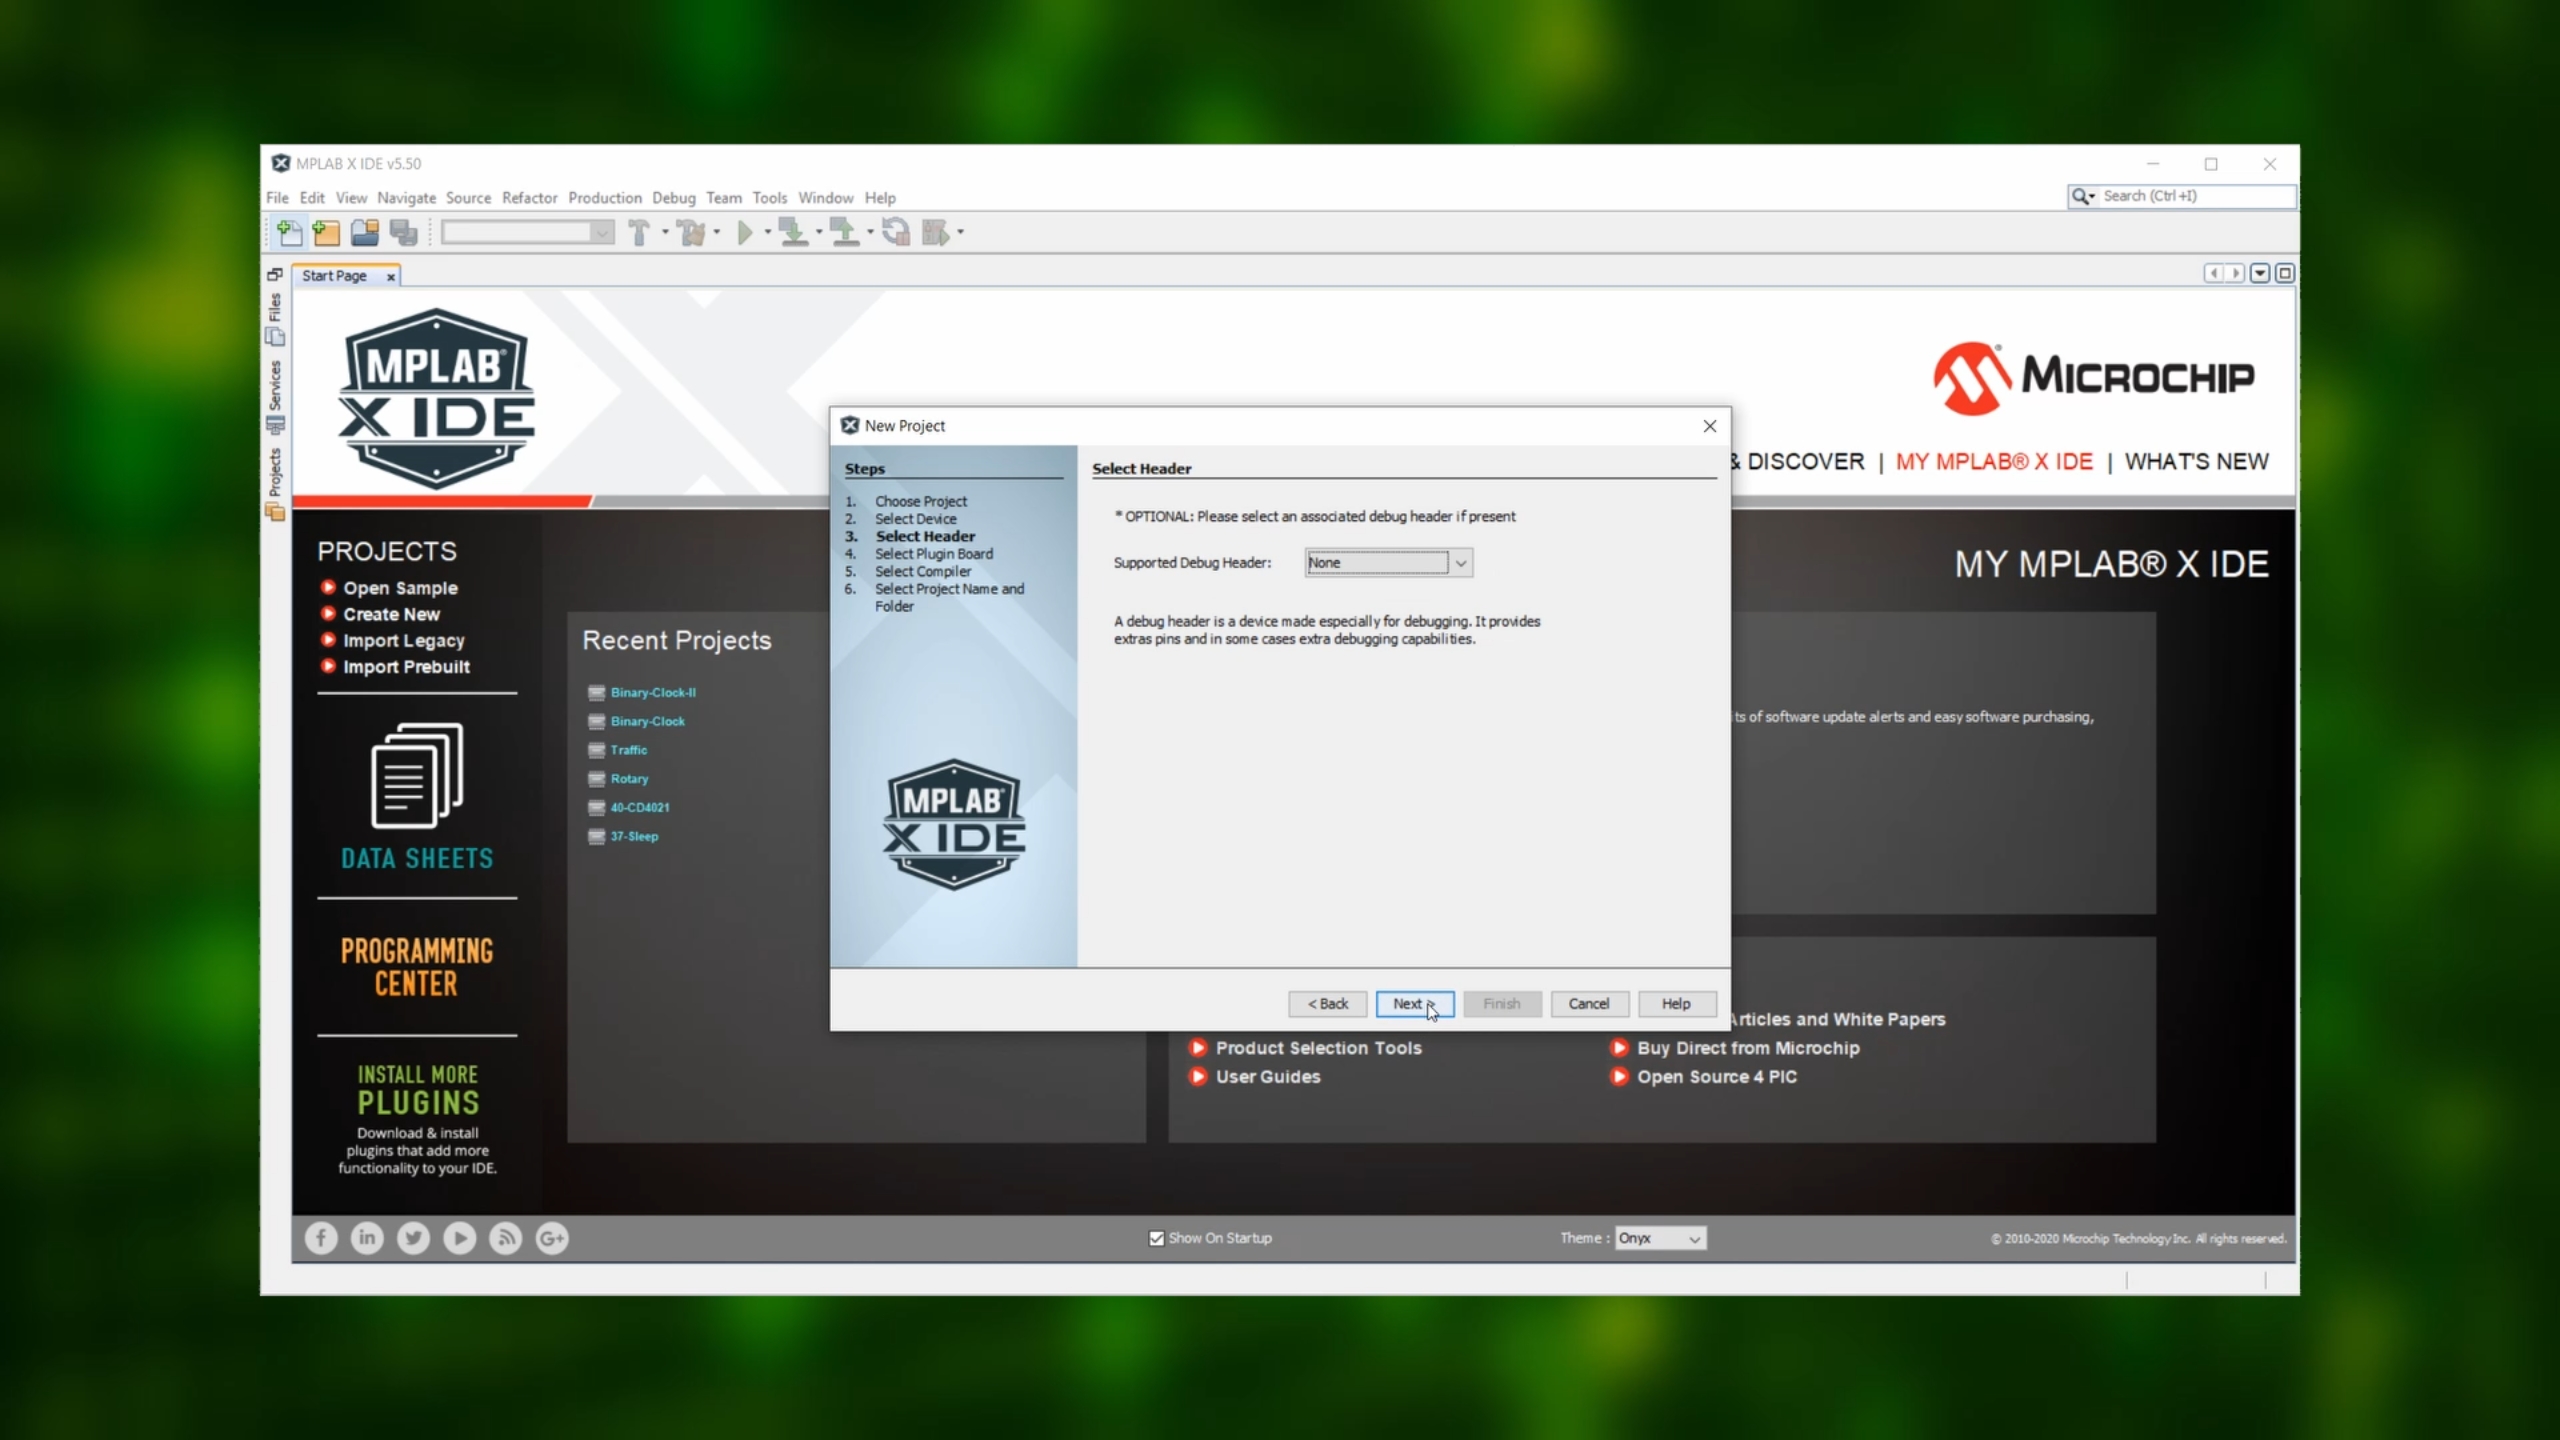Screen dimensions: 2560x1440
Task: Open the Theme Onyx dropdown
Action: click(1660, 1238)
